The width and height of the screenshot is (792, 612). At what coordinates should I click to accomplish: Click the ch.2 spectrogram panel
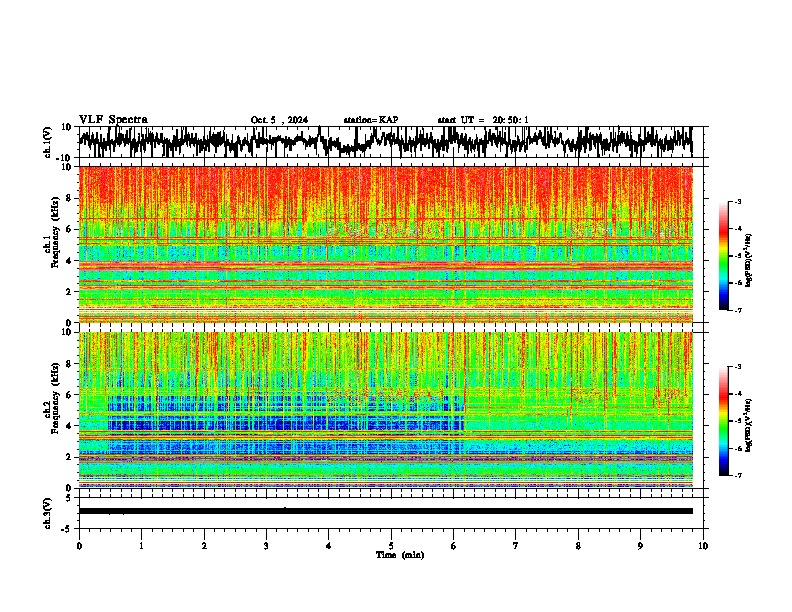click(x=385, y=410)
